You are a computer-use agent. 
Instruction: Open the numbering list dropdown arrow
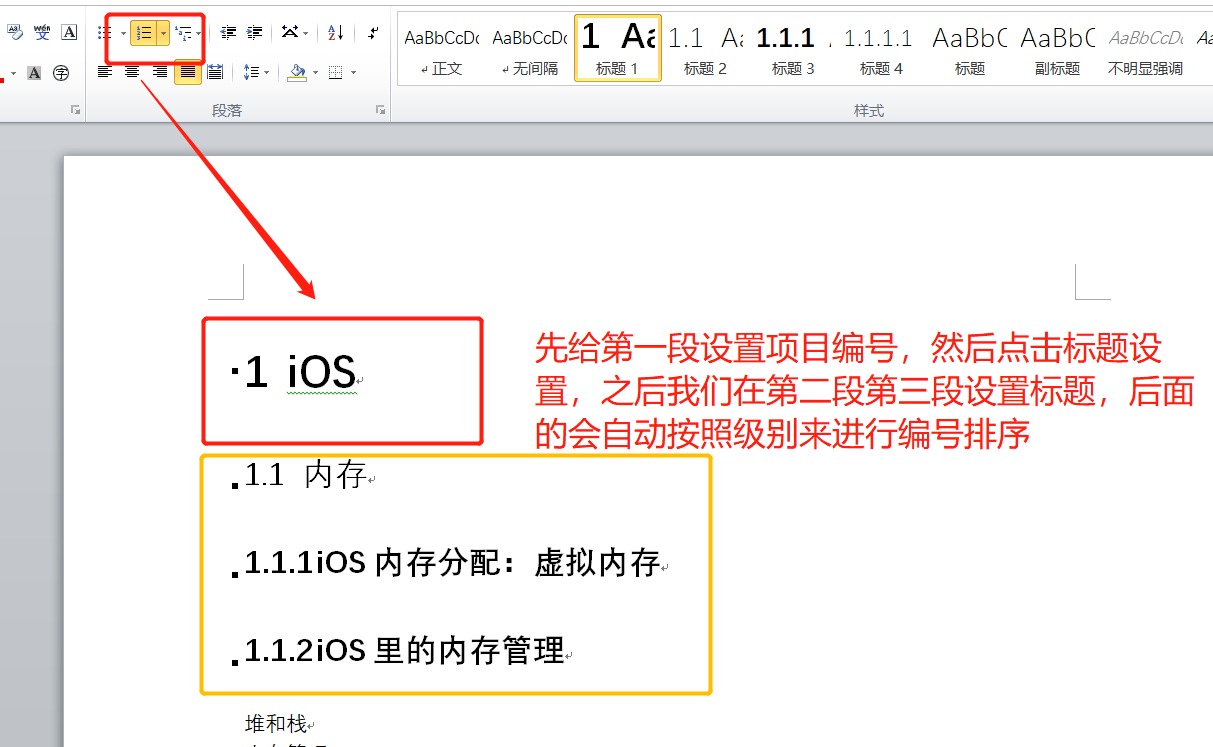tap(163, 33)
